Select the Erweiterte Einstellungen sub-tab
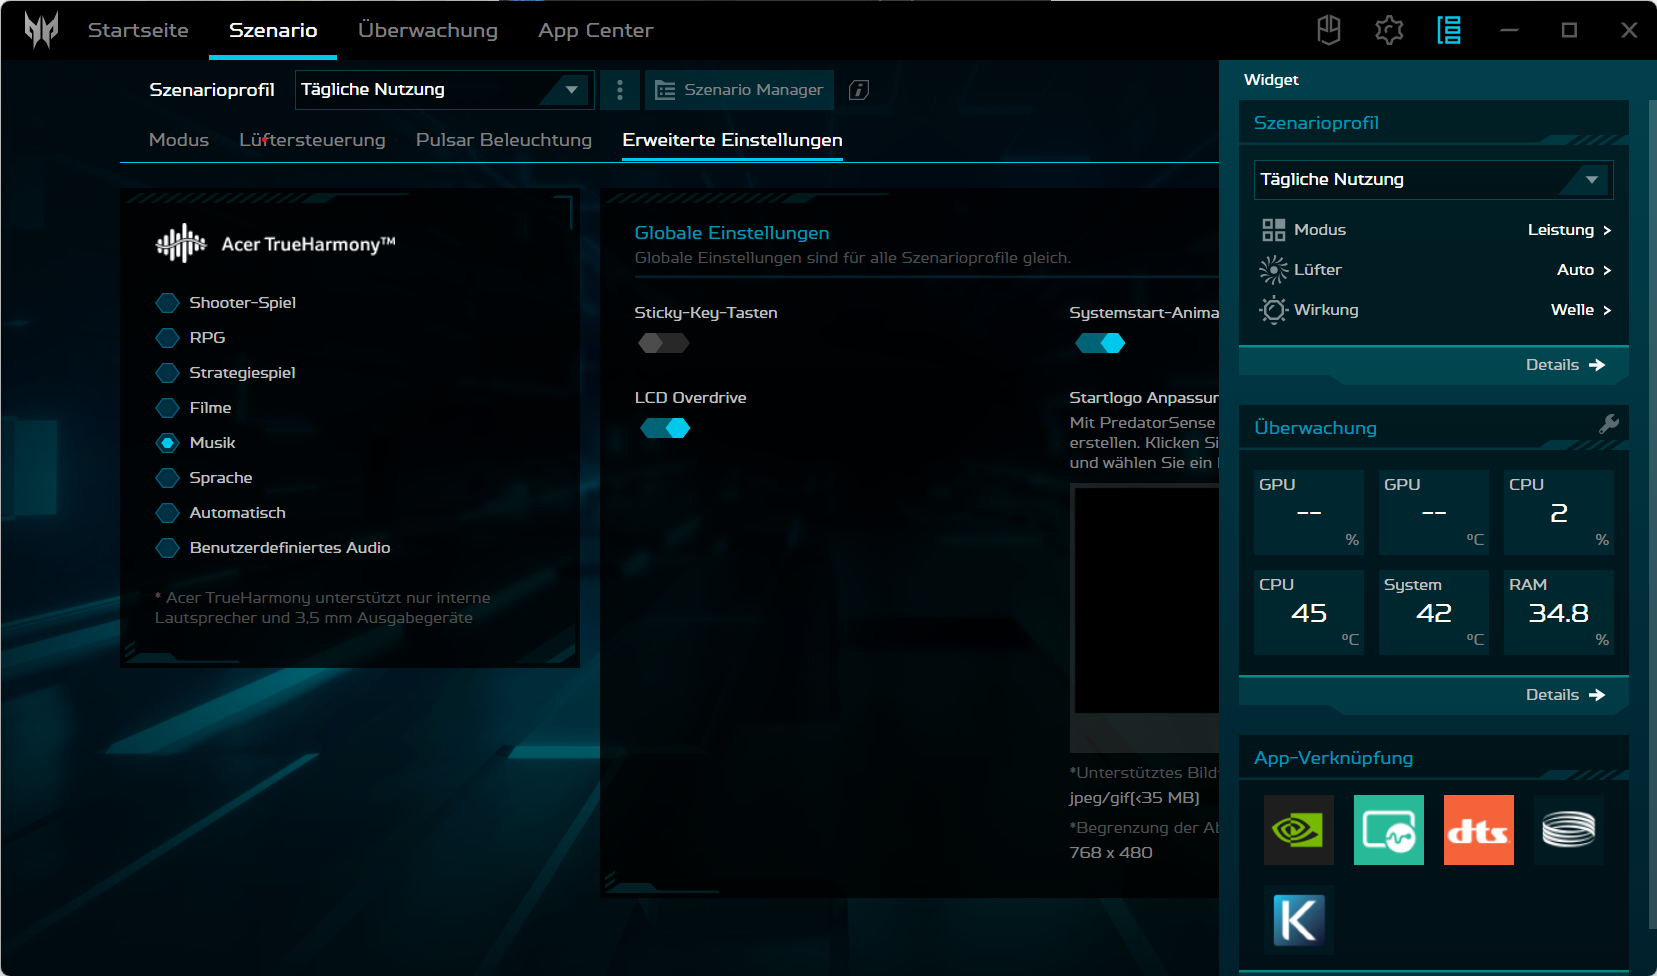1657x976 pixels. (732, 140)
